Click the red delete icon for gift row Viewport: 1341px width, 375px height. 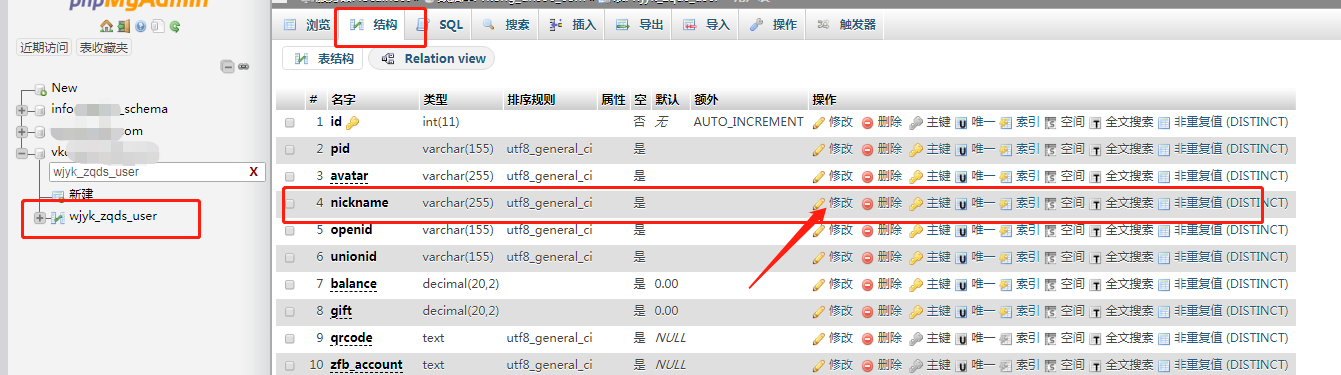(868, 311)
